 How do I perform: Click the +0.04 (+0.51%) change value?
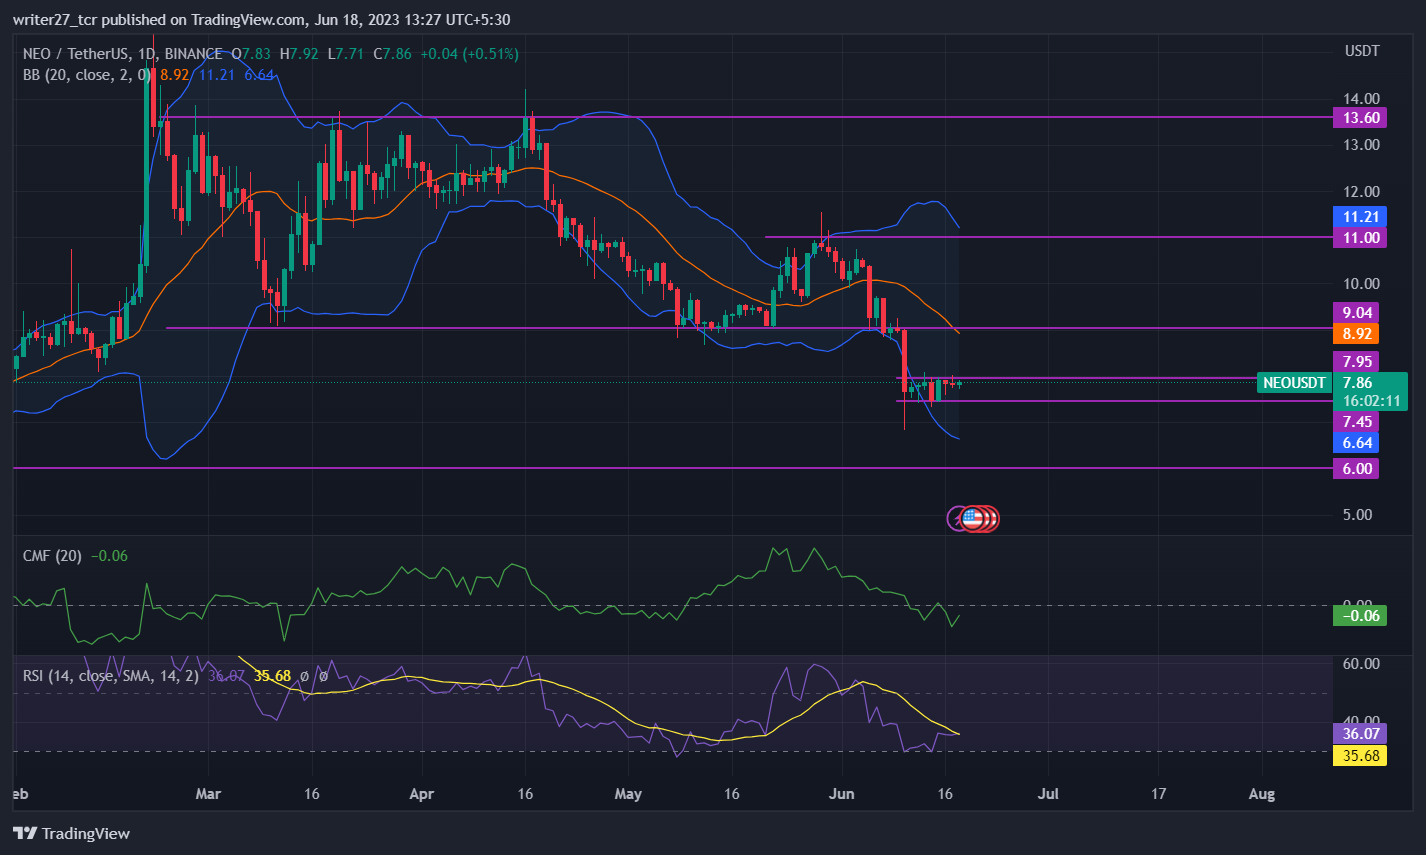click(x=468, y=54)
